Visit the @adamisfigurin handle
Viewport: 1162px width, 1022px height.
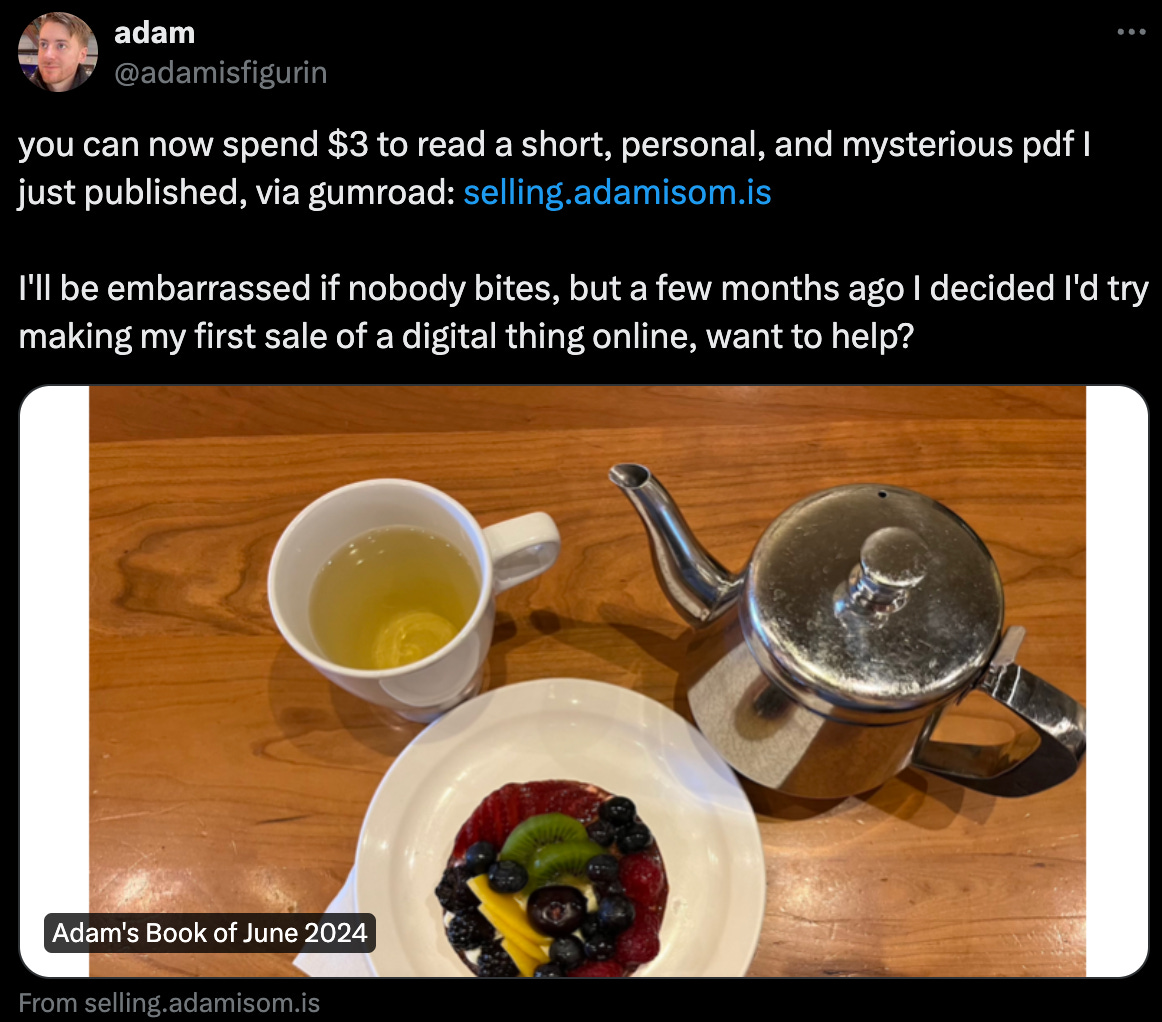221,73
